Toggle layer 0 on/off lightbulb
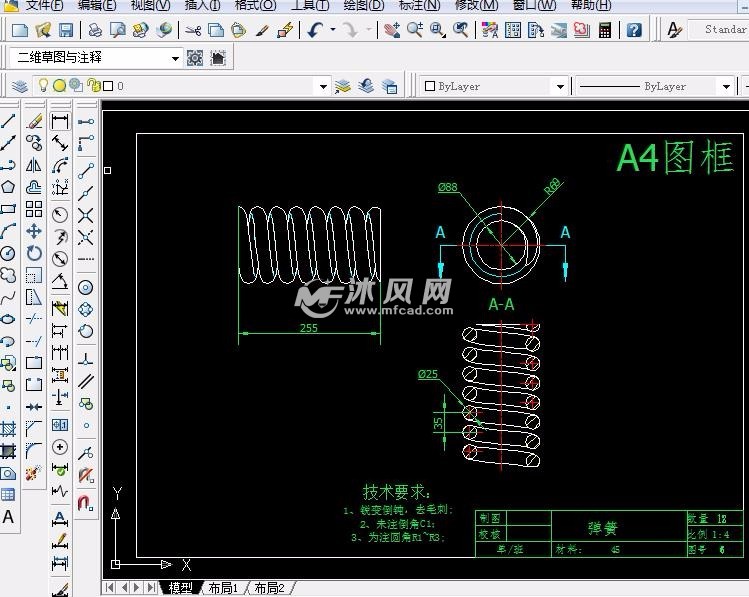749x597 pixels. [x=43, y=86]
